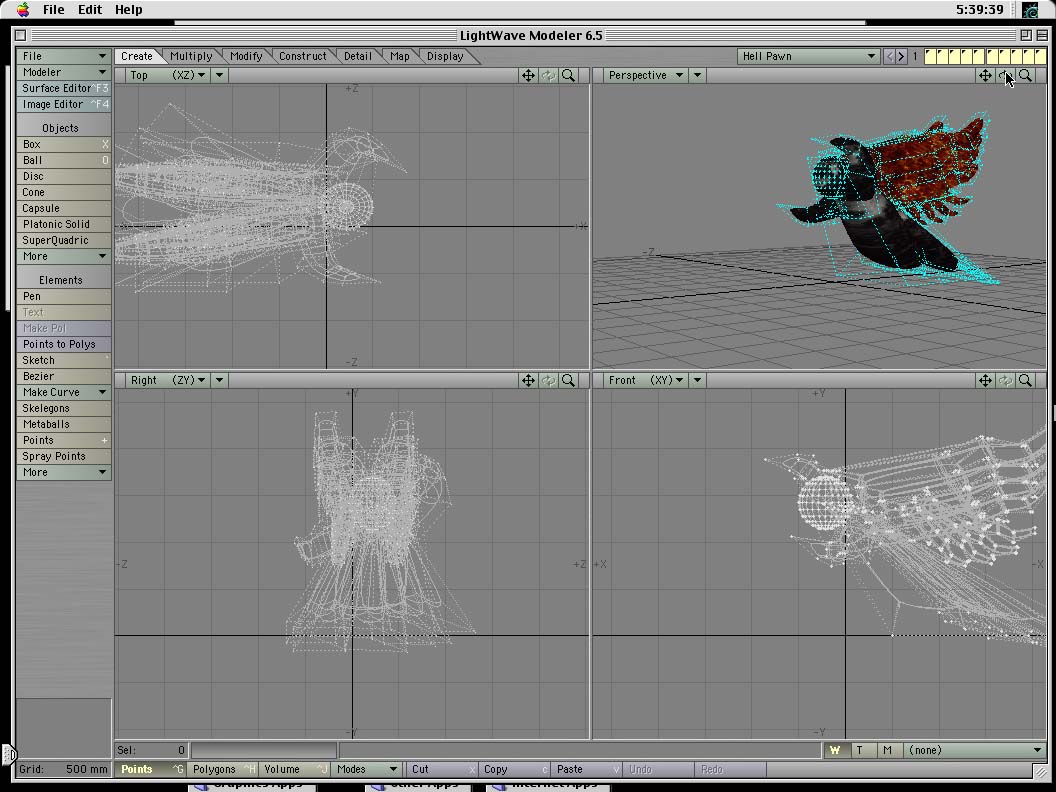Image resolution: width=1056 pixels, height=792 pixels.
Task: Click the Grid size field
Action: tap(63, 769)
